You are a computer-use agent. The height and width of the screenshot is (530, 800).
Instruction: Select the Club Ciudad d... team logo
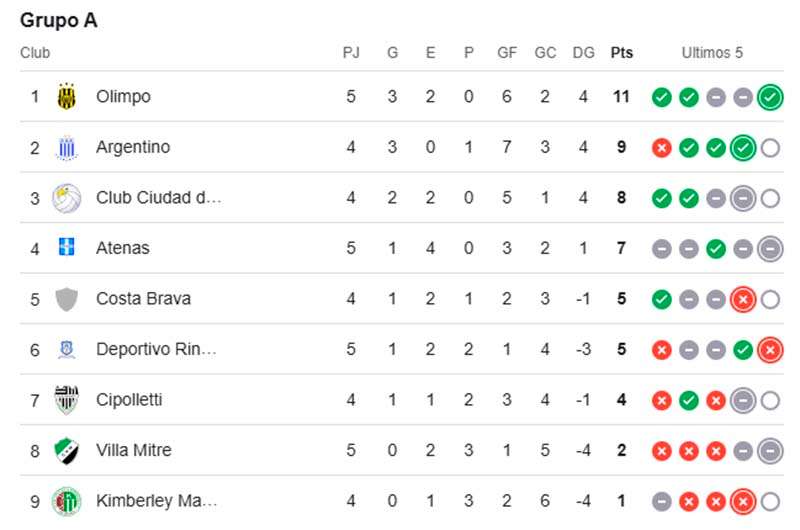[66, 198]
